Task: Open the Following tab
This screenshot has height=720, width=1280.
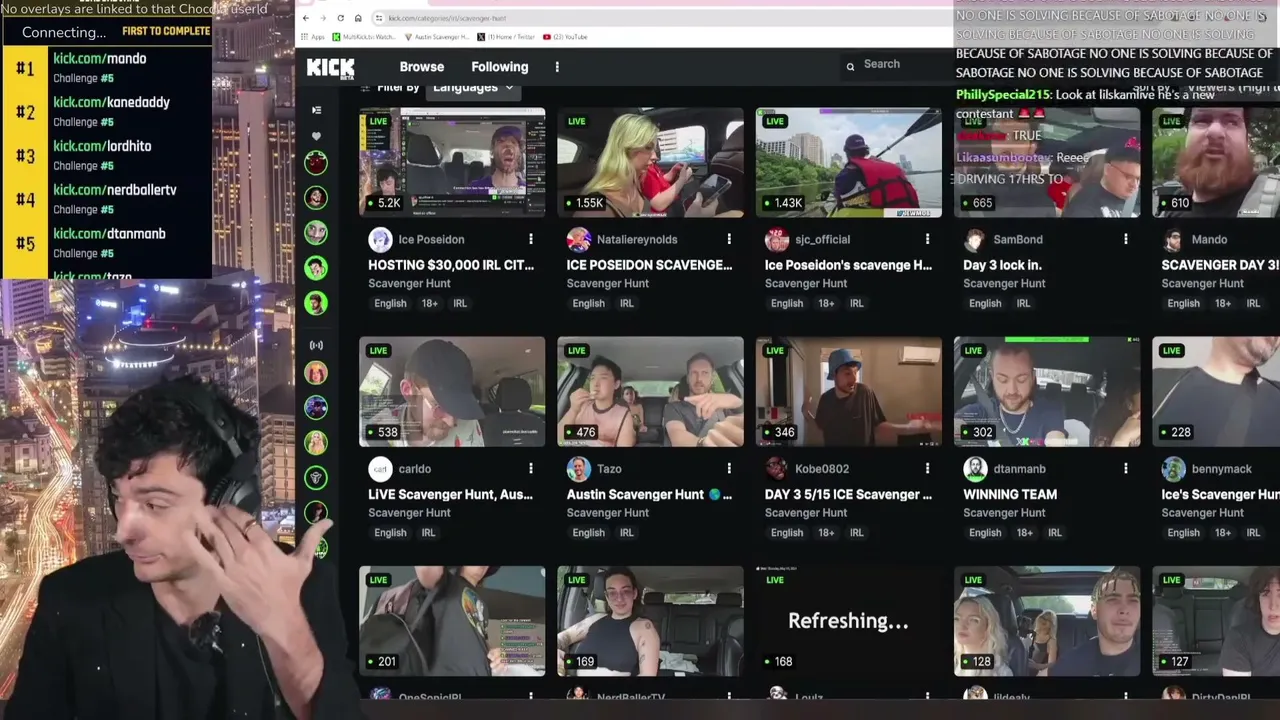Action: pos(500,67)
